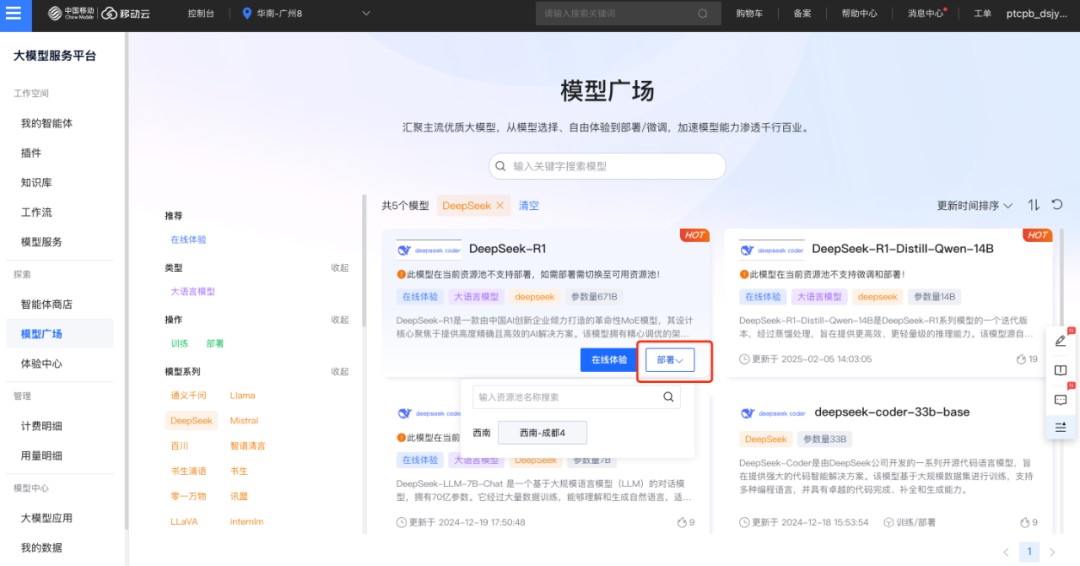
Task: Open 购物车 in the header
Action: click(749, 14)
